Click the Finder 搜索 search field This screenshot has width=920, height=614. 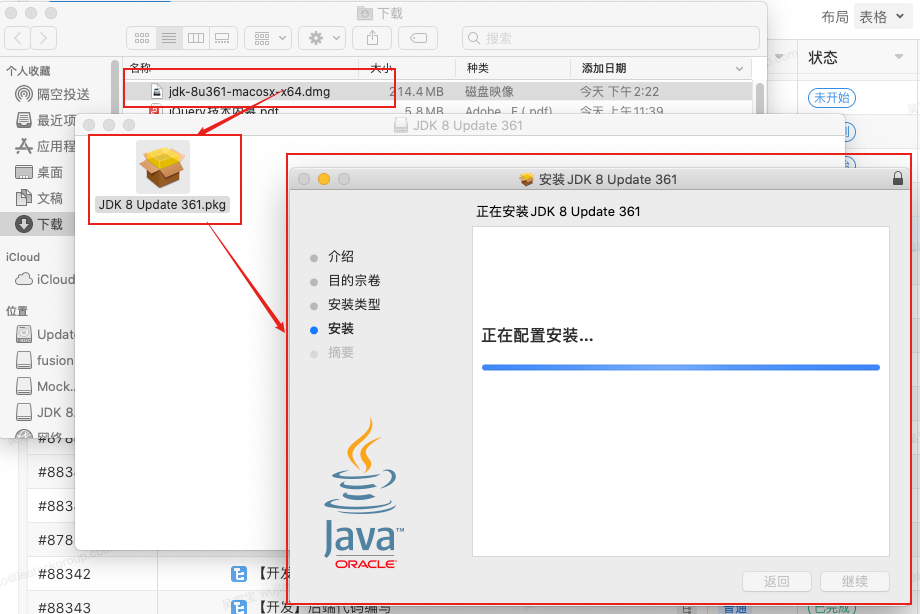tap(611, 38)
